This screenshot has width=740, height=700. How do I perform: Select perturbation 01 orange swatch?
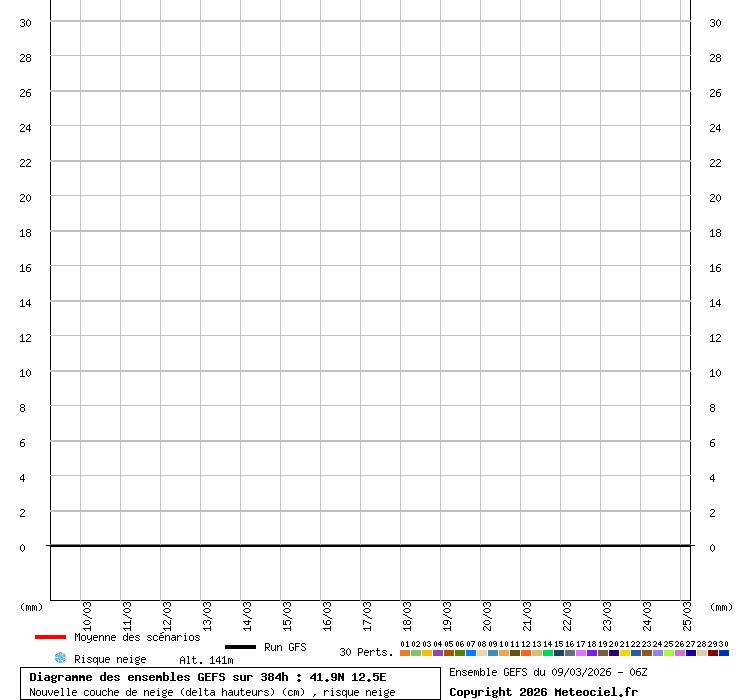(405, 653)
